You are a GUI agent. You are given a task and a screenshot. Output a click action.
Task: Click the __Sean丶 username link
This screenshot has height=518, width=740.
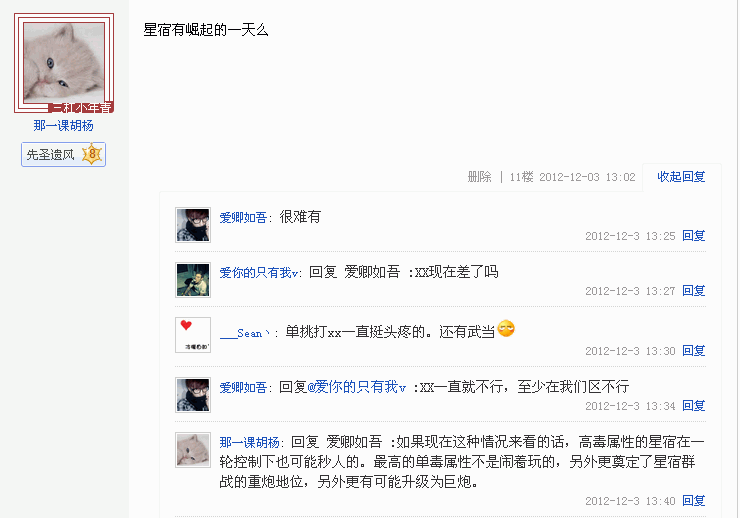[x=245, y=333]
